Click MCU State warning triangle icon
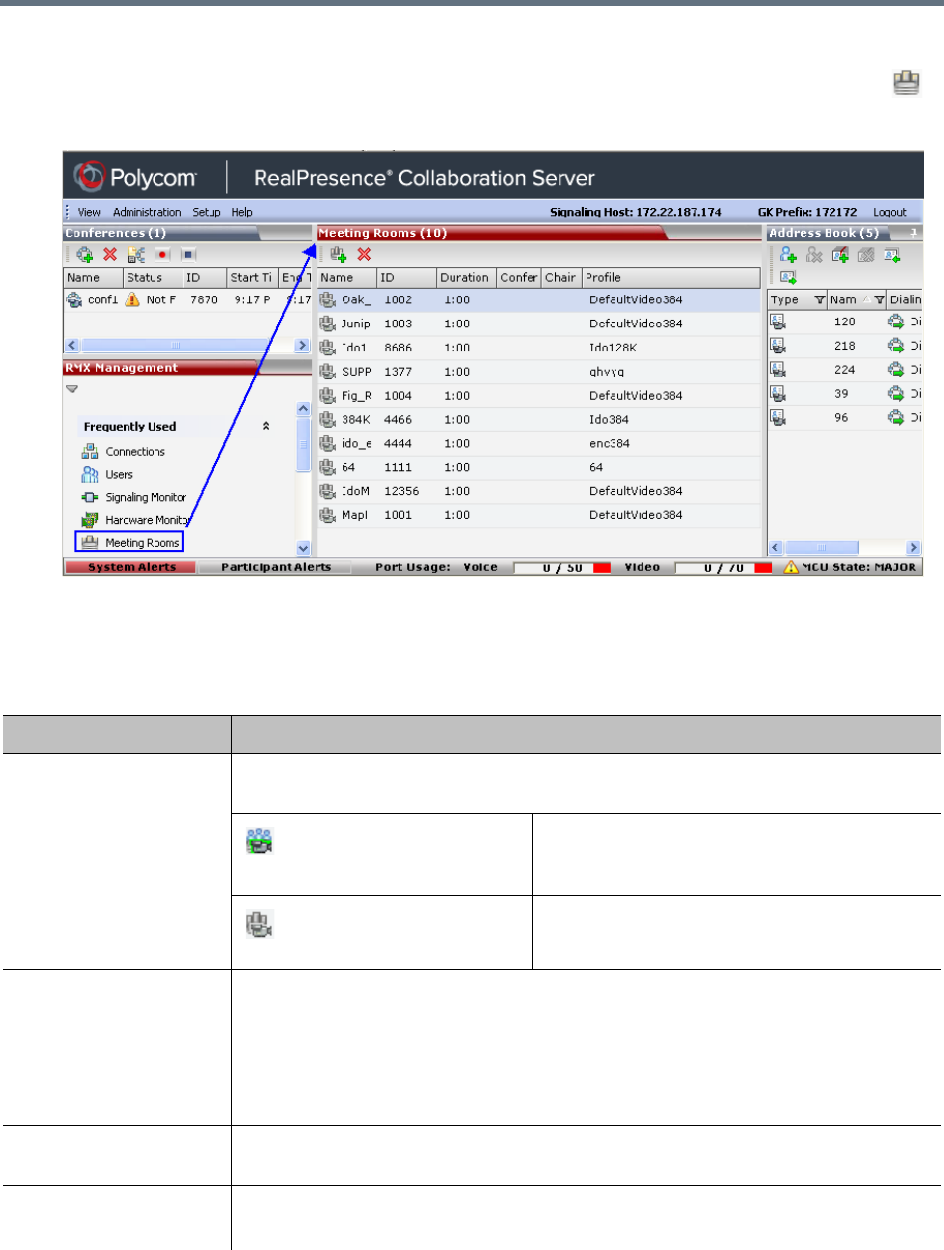 coord(791,568)
